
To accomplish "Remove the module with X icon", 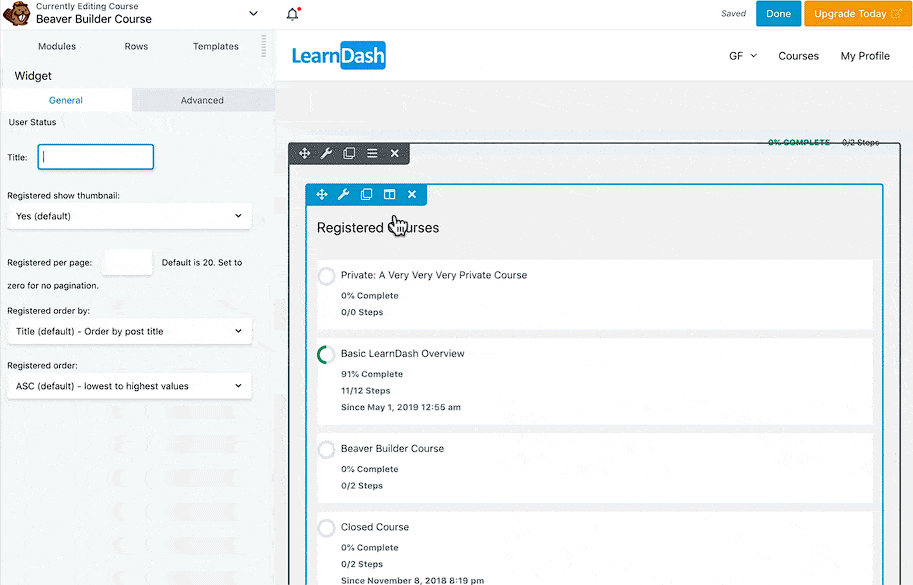I will coord(412,194).
